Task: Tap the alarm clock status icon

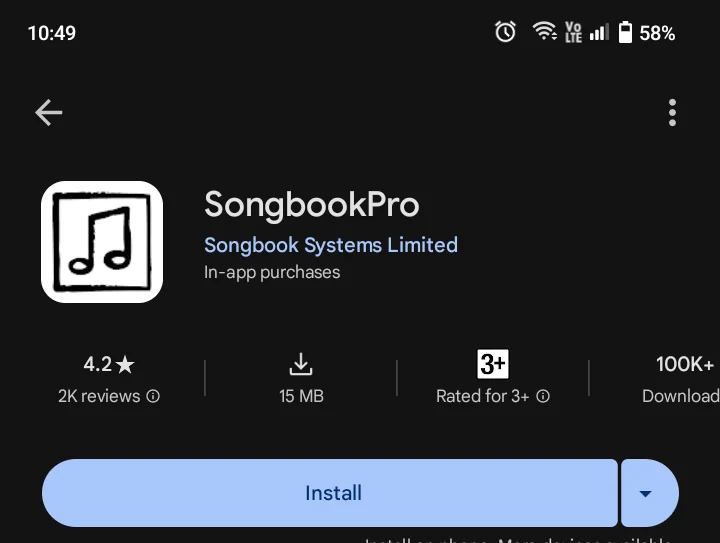Action: point(505,32)
